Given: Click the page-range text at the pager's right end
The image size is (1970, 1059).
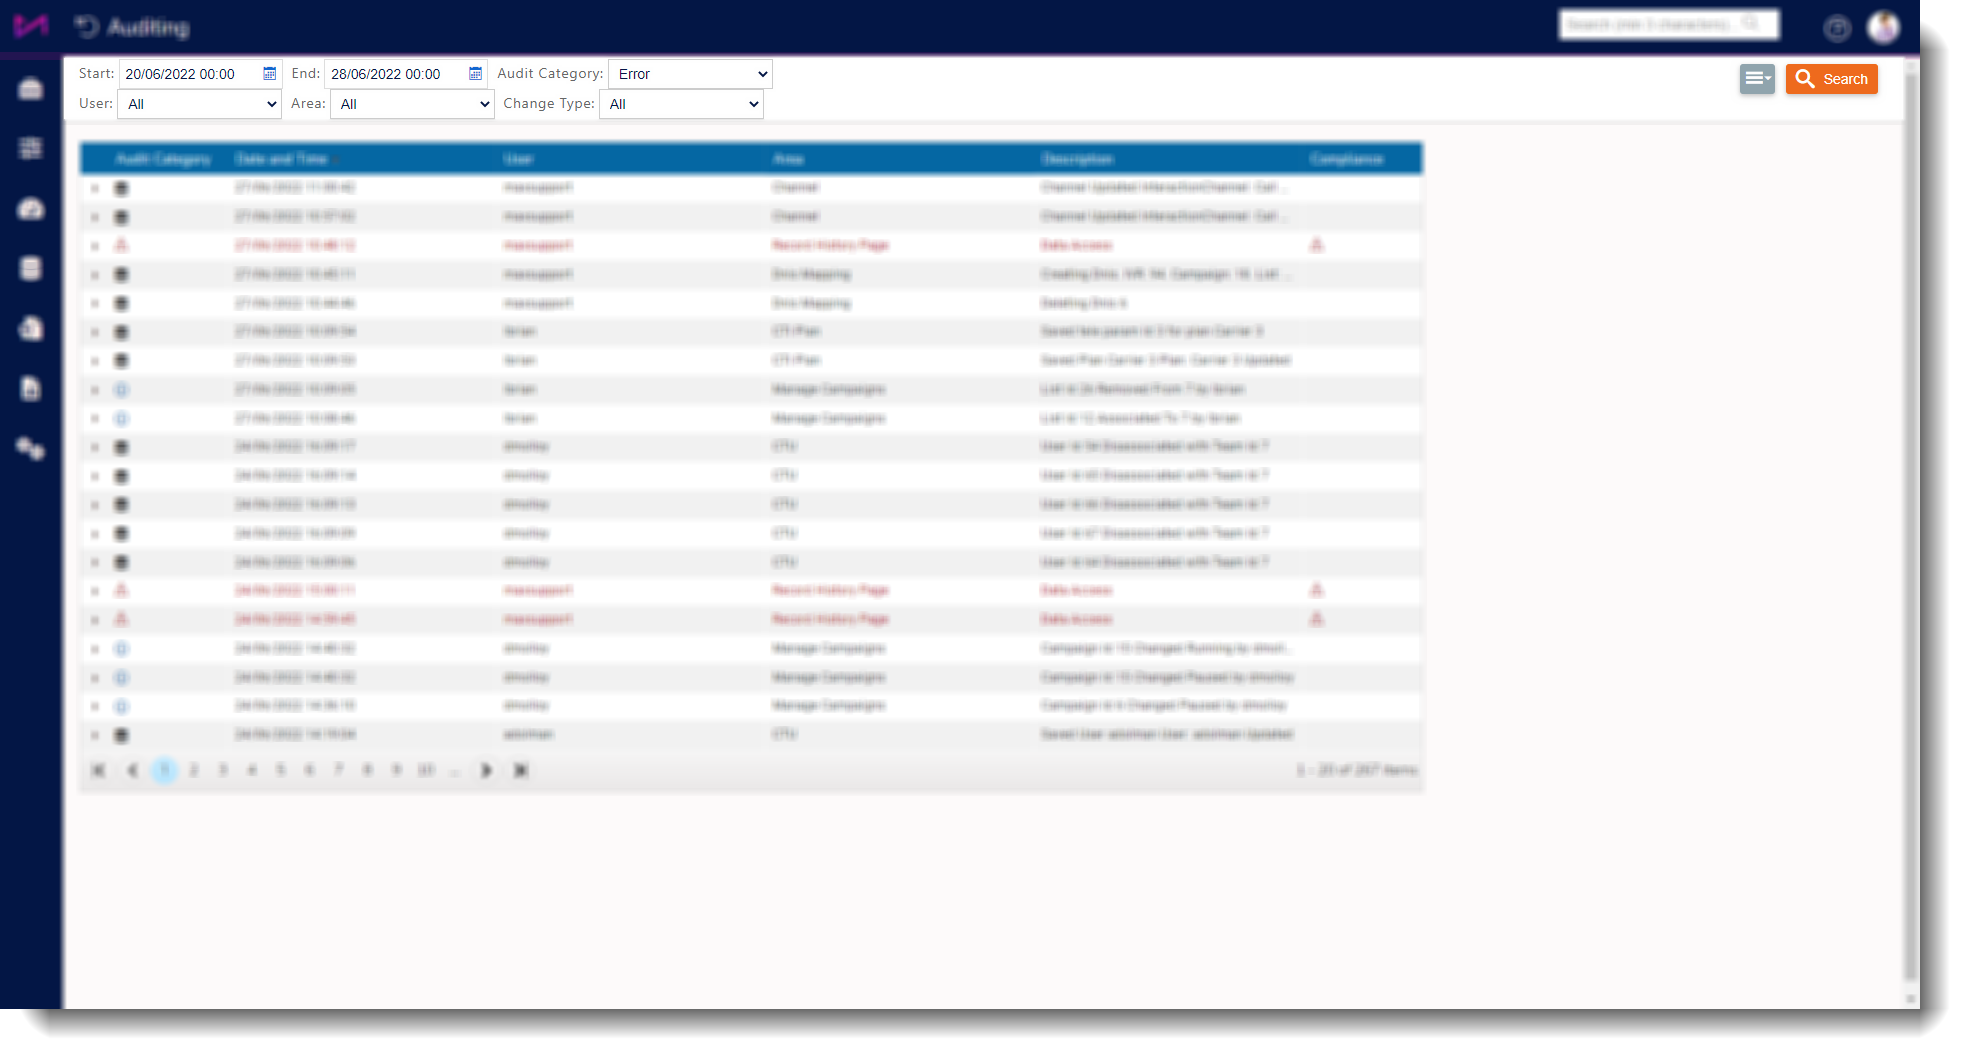Looking at the screenshot, I should coord(1357,770).
